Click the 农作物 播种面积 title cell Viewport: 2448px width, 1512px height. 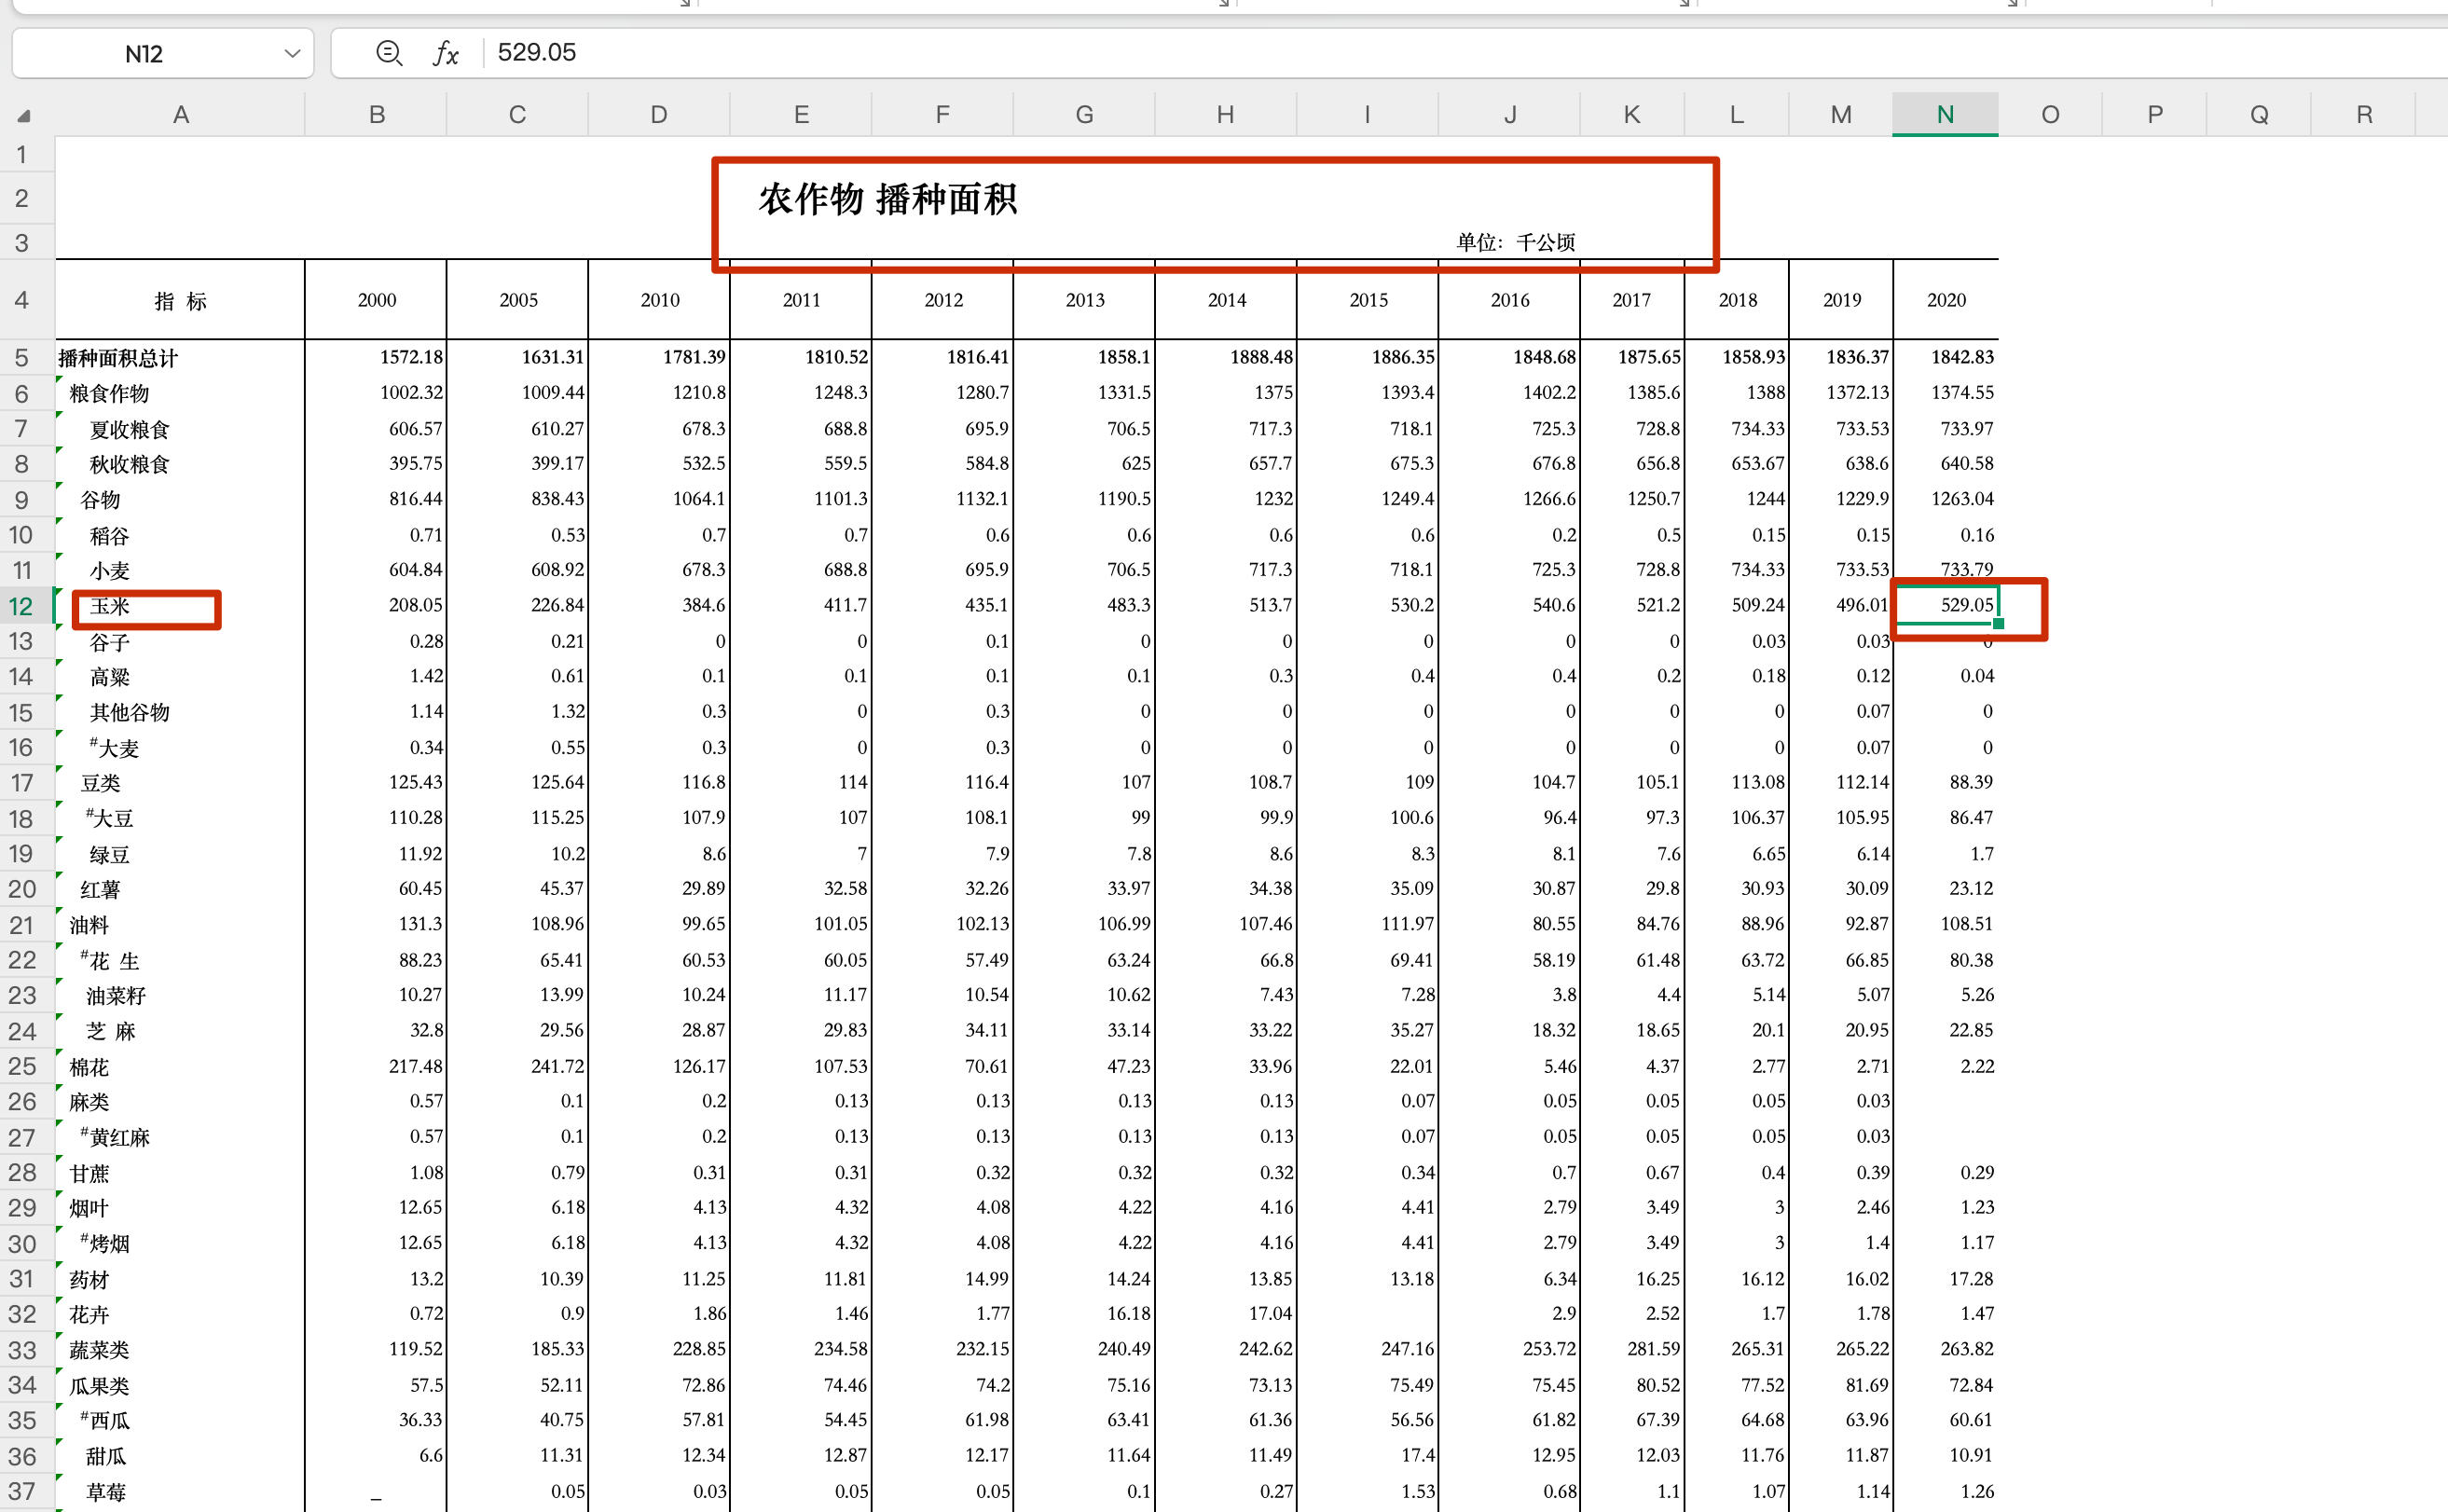tap(888, 199)
